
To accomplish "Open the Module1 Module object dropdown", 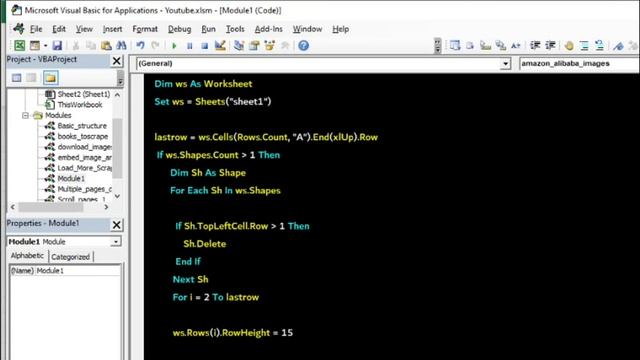I will [116, 242].
